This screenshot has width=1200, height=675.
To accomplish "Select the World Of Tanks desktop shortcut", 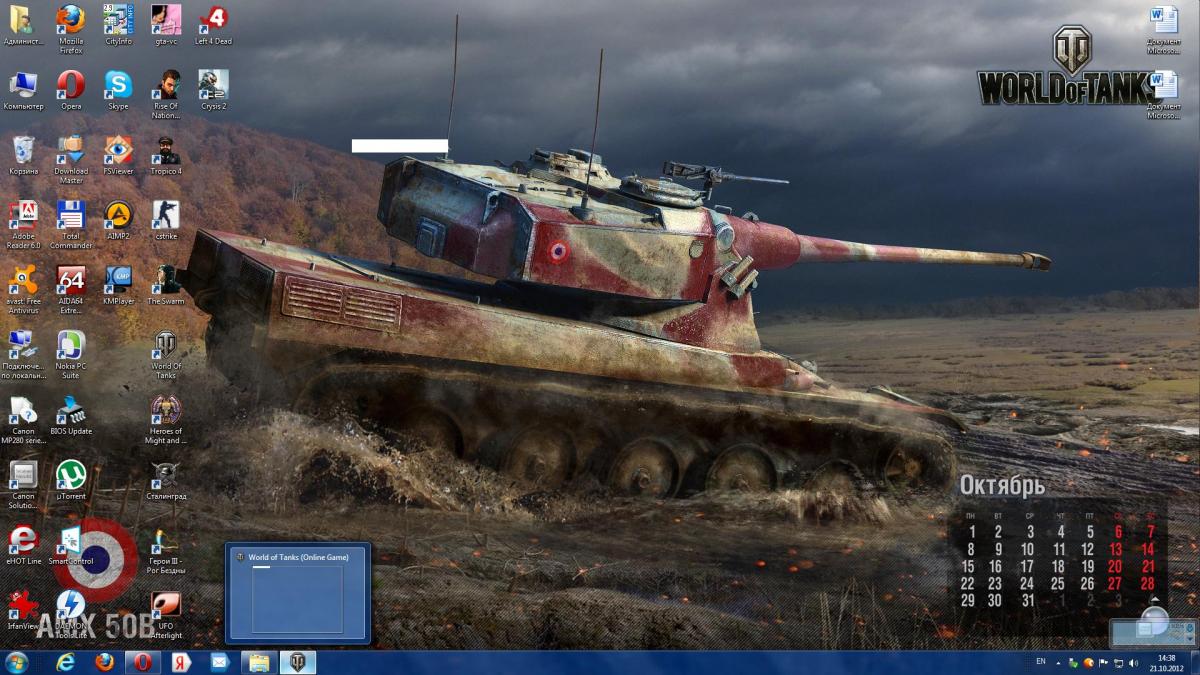I will click(166, 354).
